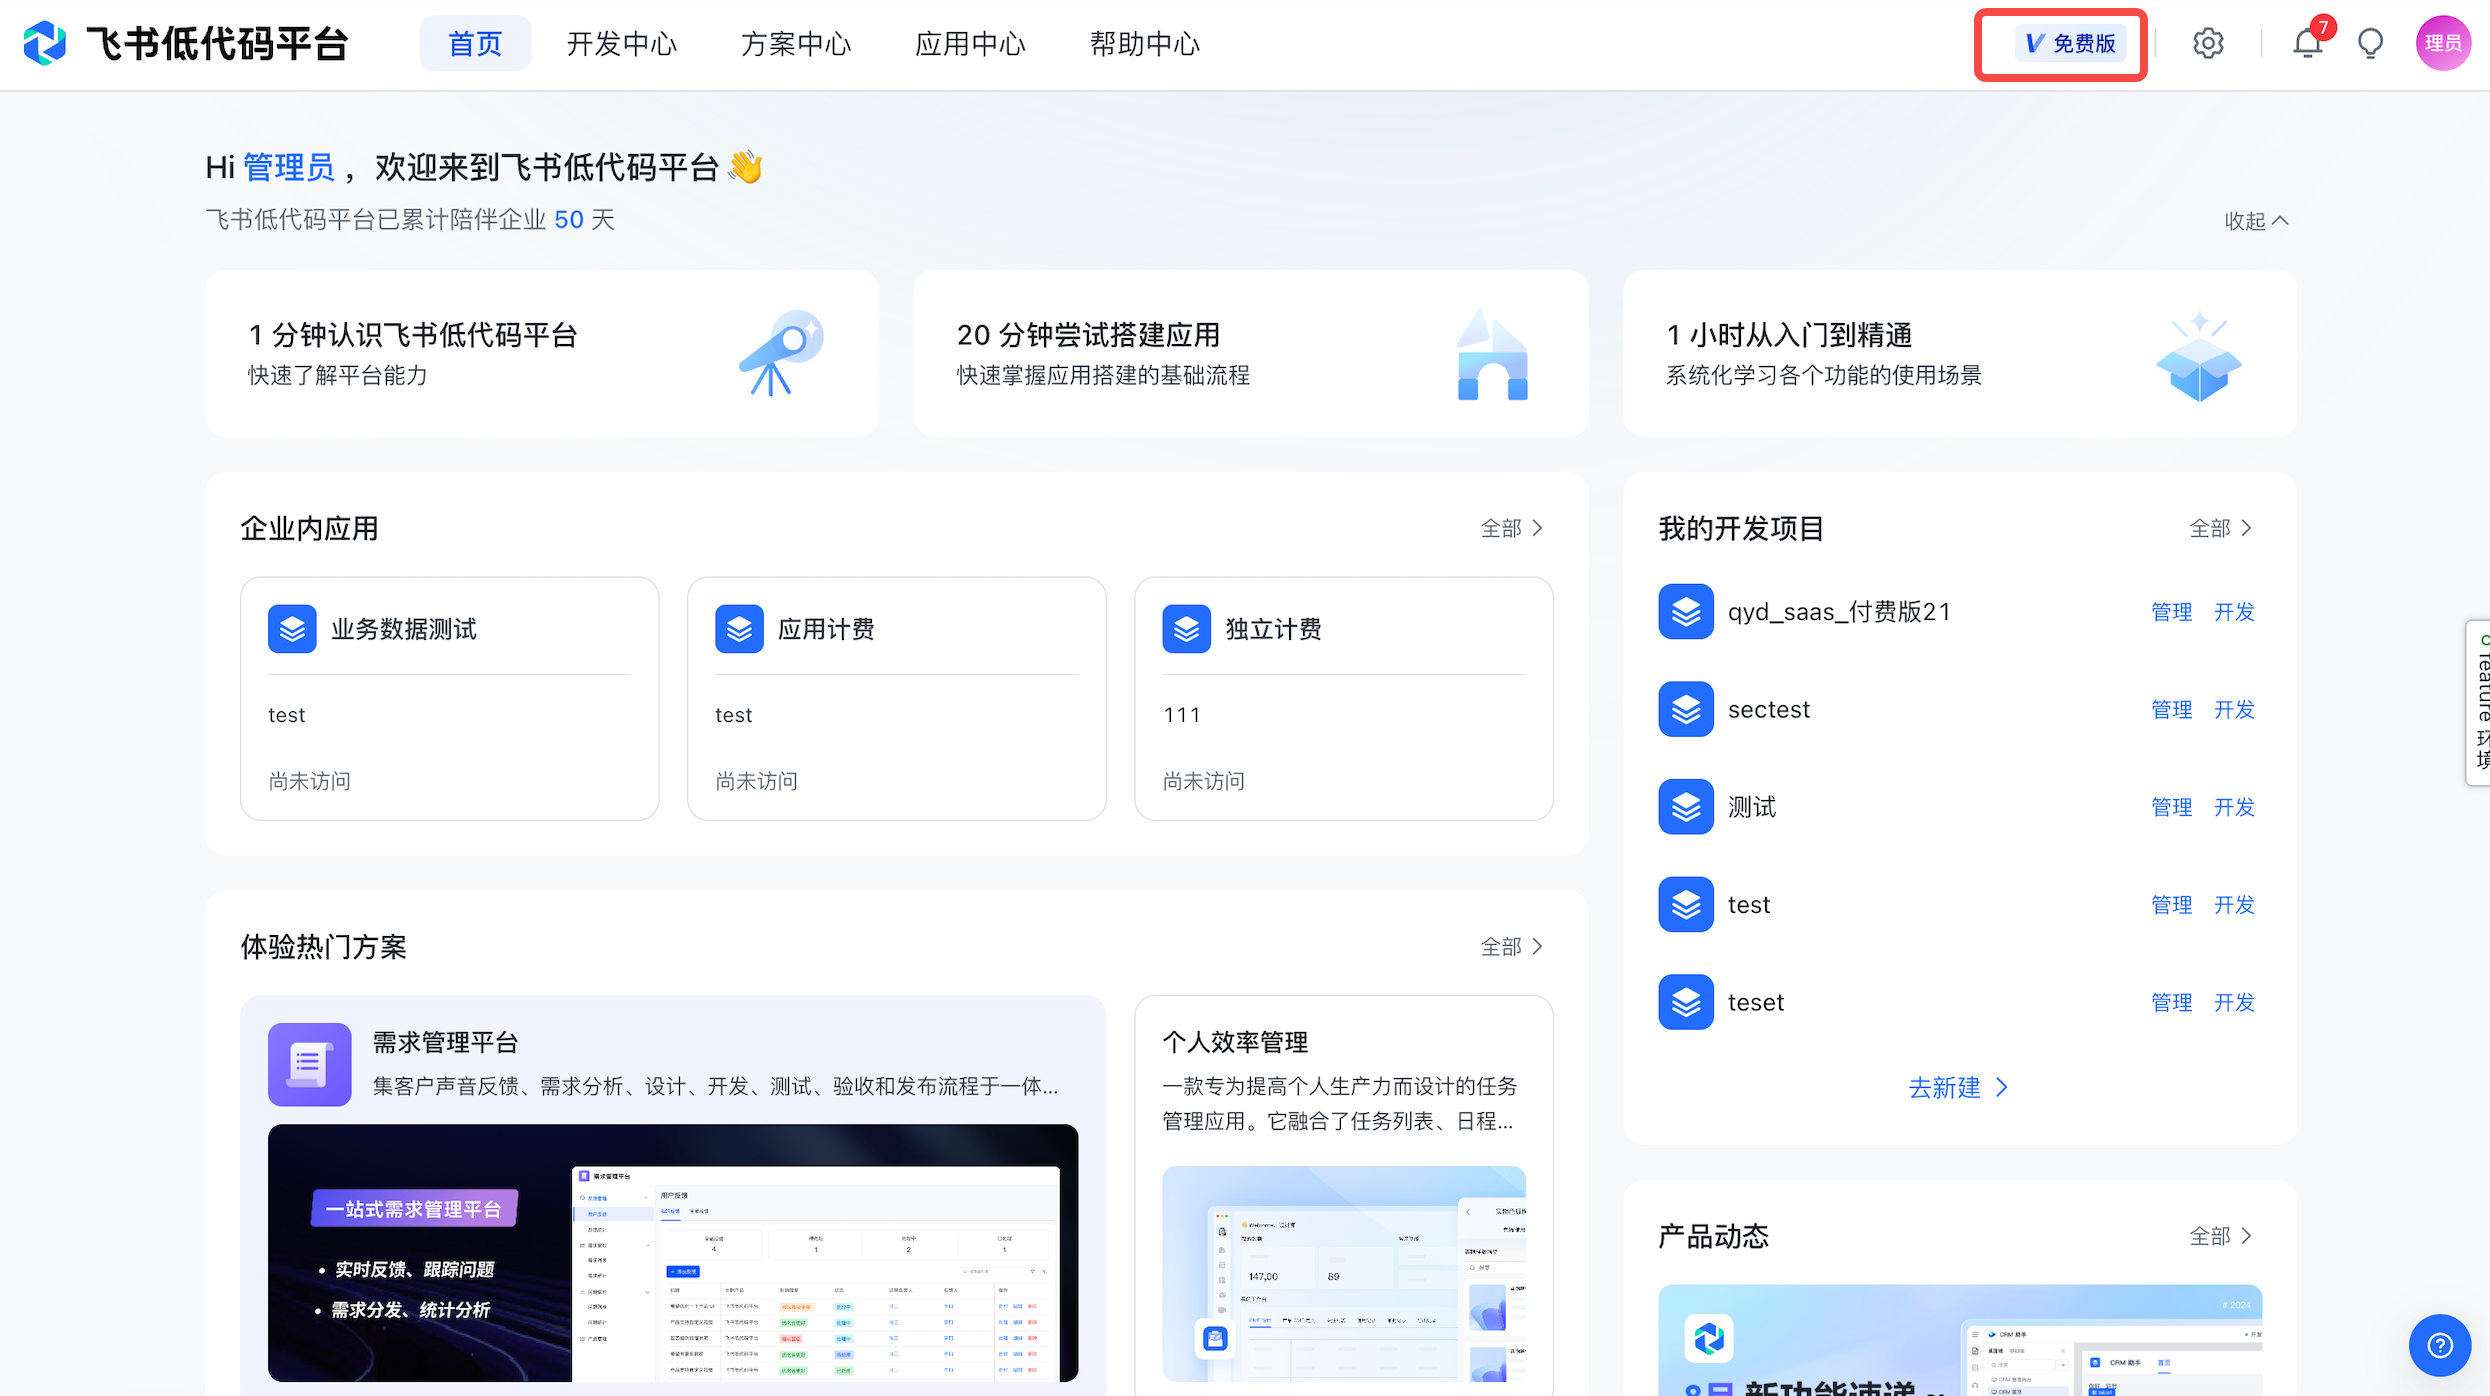The width and height of the screenshot is (2490, 1396).
Task: Click 管理 for qyd_saas_付费版21
Action: click(x=2171, y=612)
